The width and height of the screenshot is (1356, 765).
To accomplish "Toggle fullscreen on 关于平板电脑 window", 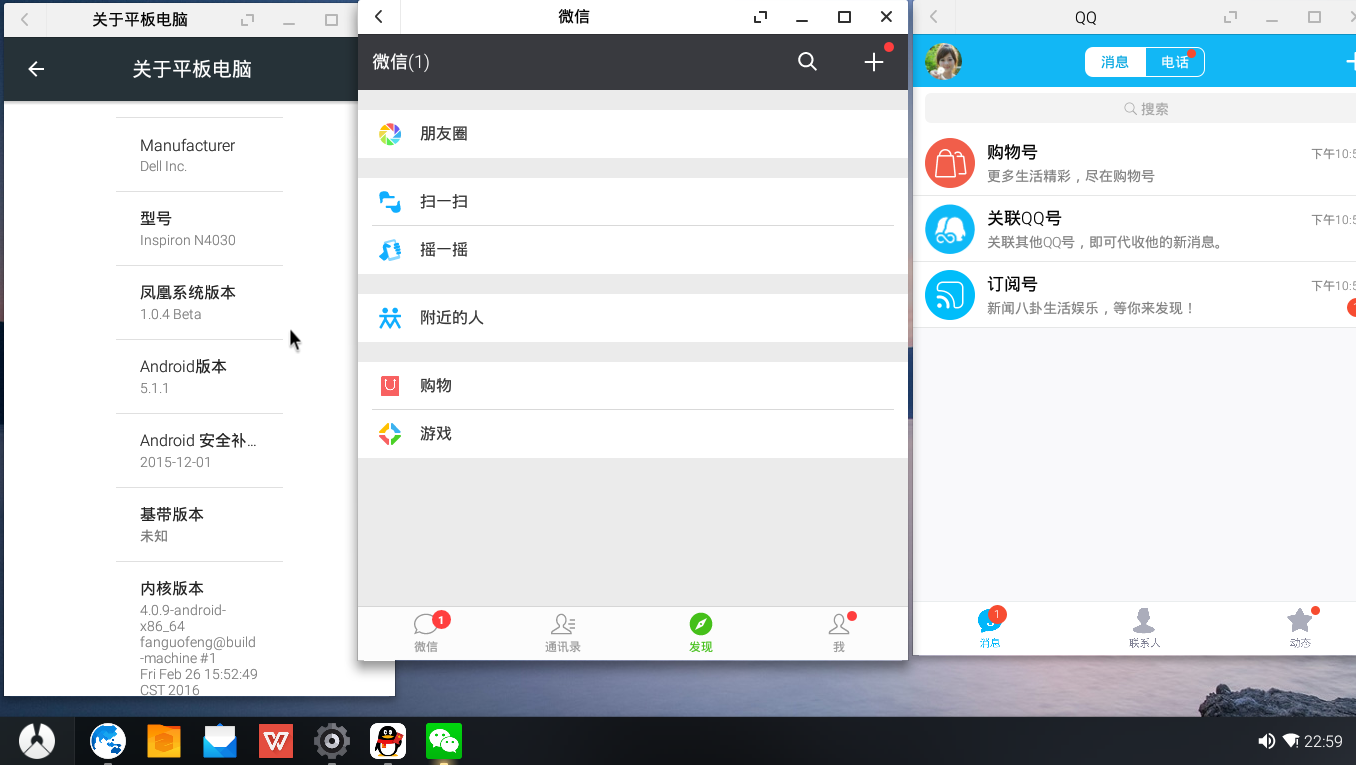I will (247, 20).
